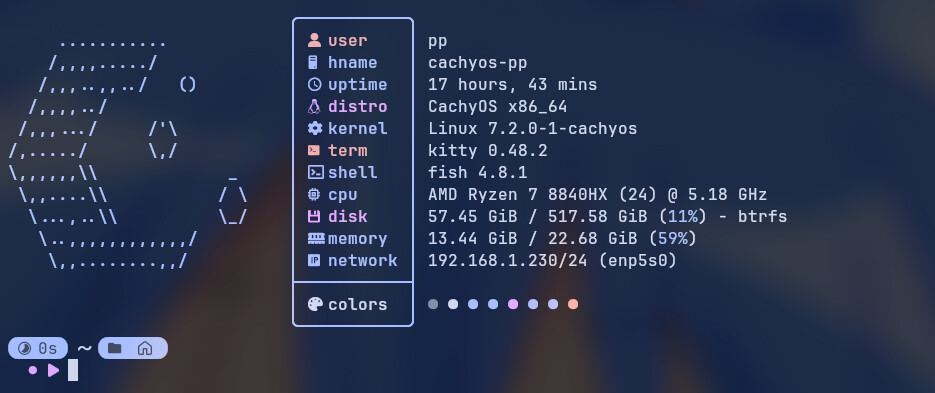Click the '~' tilde in prompt
Image resolution: width=935 pixels, height=393 pixels.
(84, 348)
